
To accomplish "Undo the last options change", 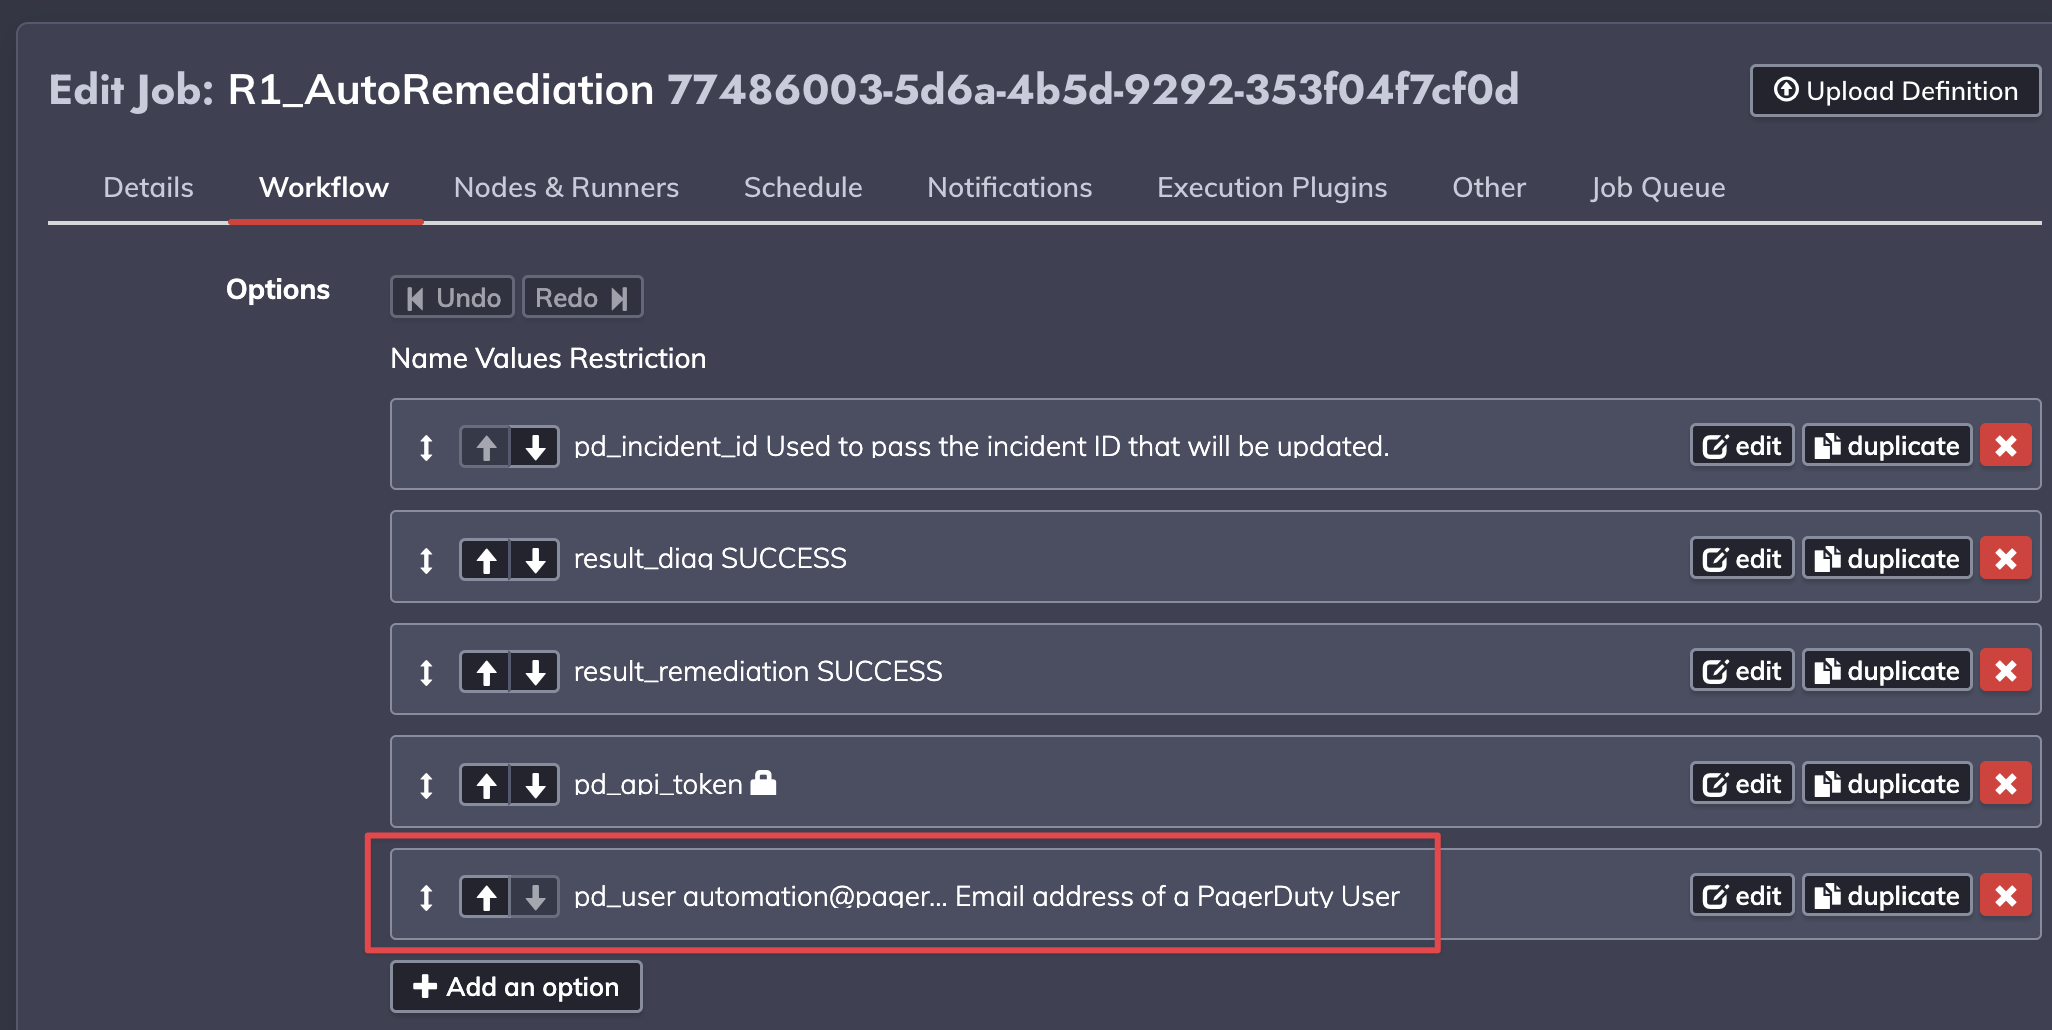I will click(x=452, y=297).
